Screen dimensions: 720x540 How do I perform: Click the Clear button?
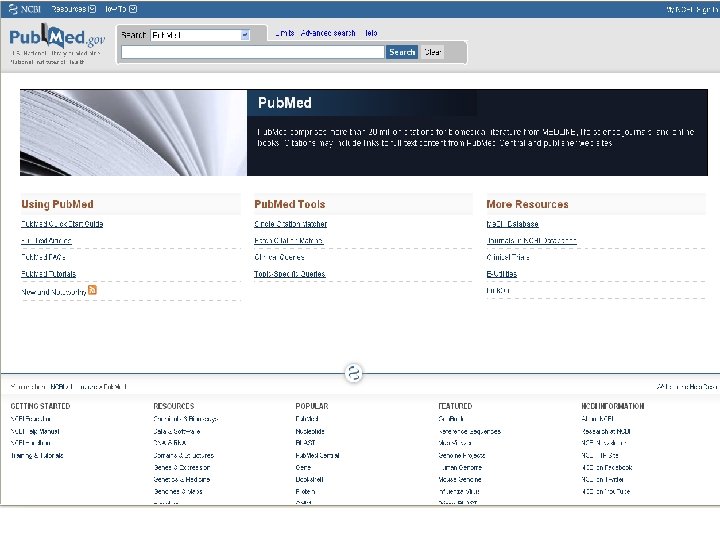(433, 52)
